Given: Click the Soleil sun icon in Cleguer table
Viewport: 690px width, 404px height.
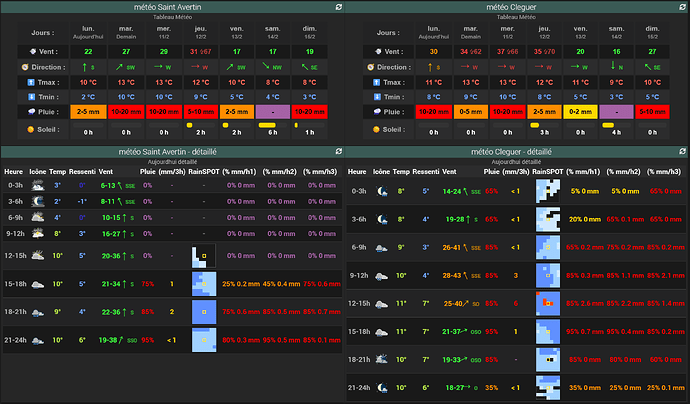Looking at the screenshot, I should pyautogui.click(x=376, y=129).
